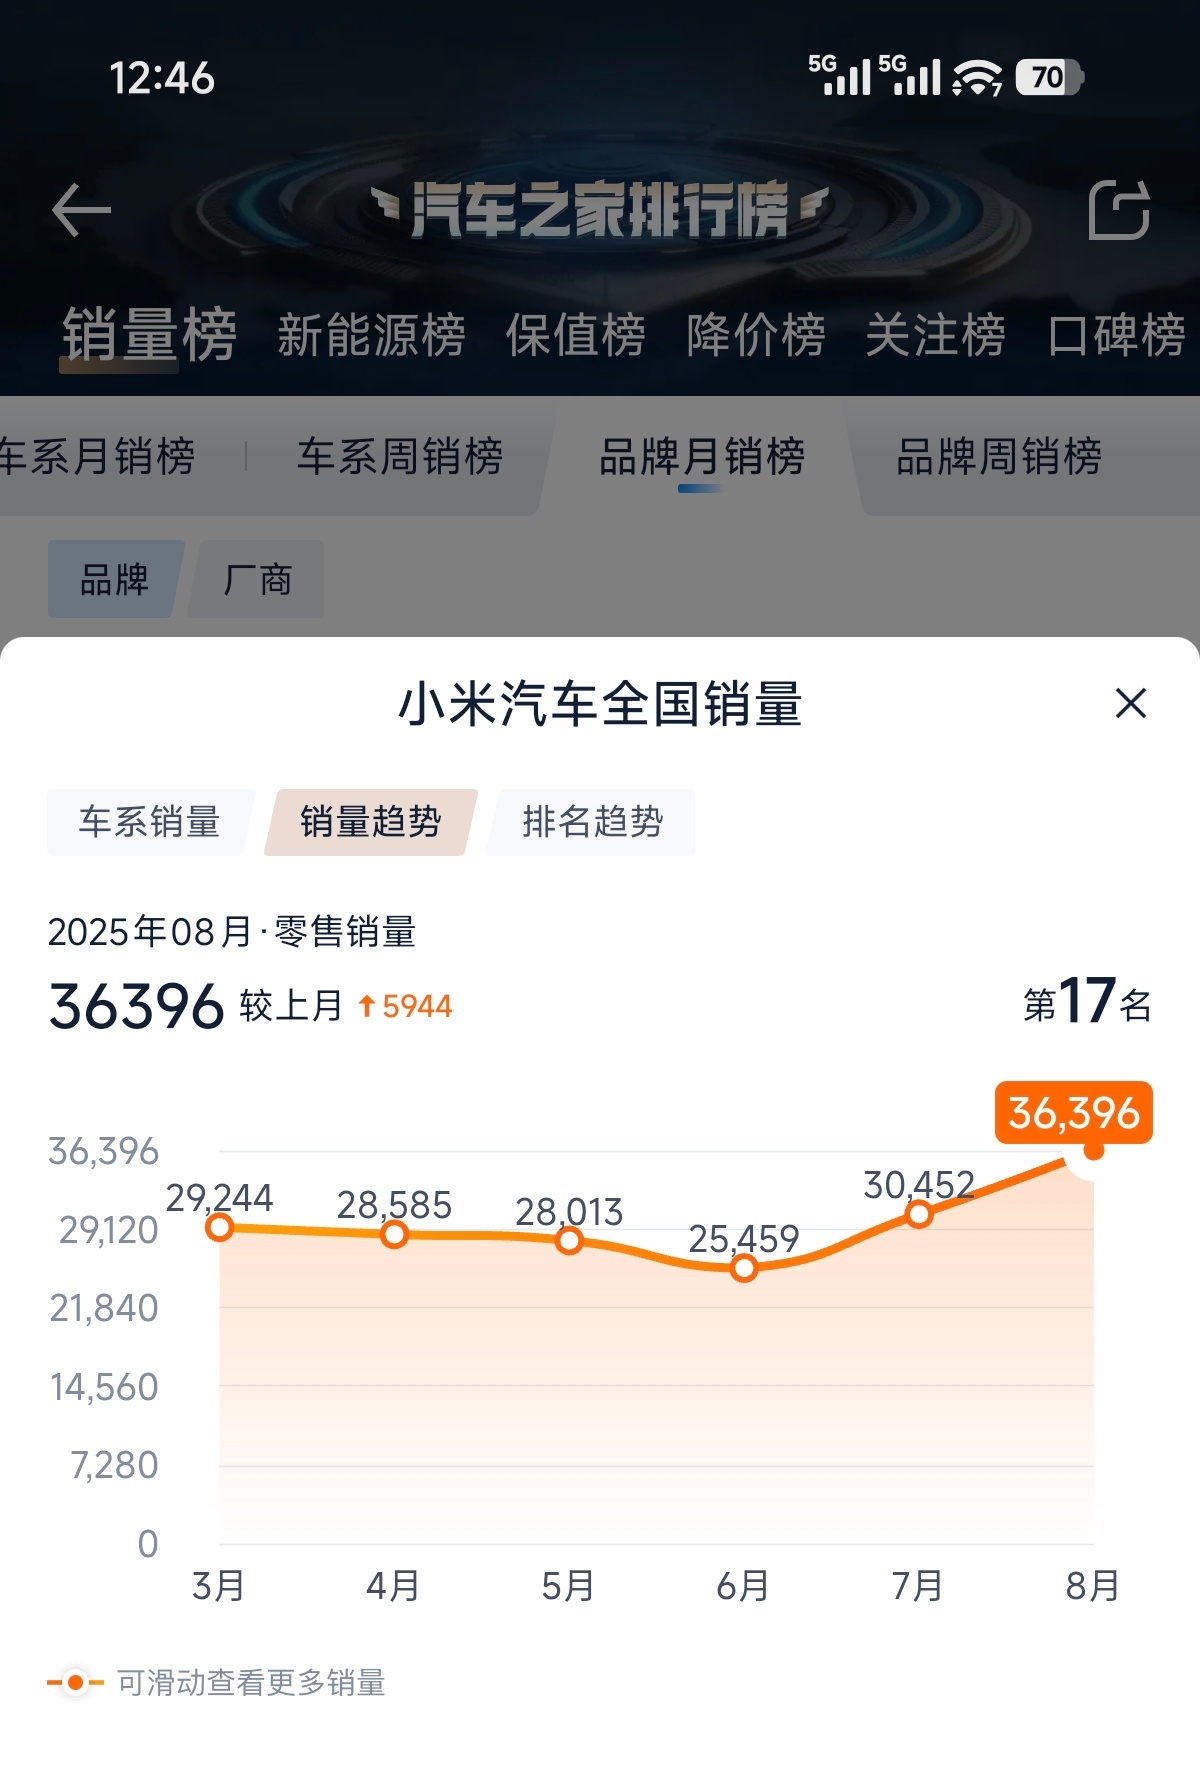The width and height of the screenshot is (1200, 1773).
Task: Tap the 3月 data point 29,244
Action: (219, 1227)
